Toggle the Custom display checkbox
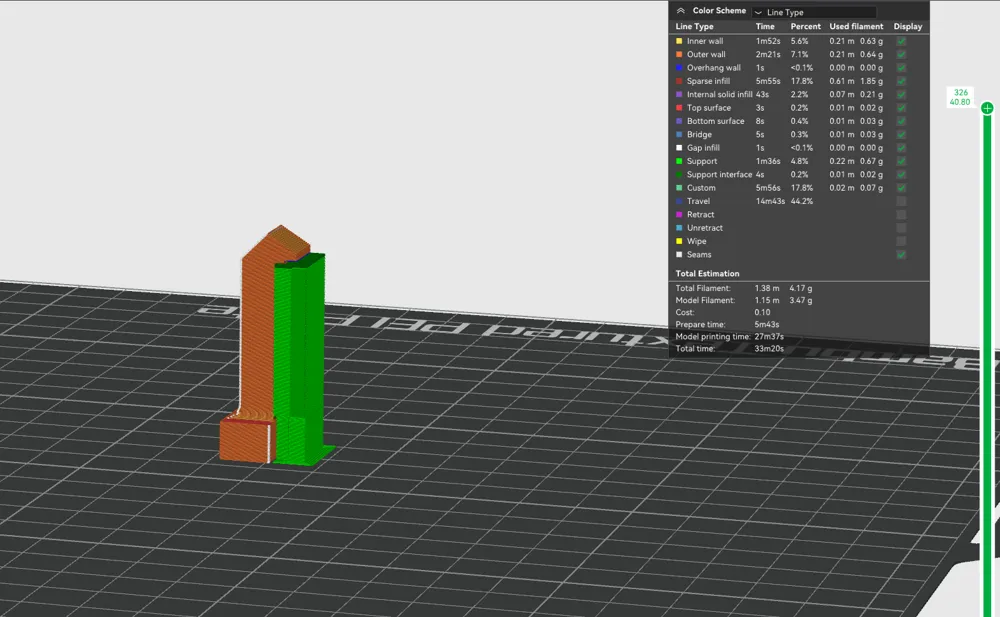The image size is (1000, 617). click(x=901, y=188)
